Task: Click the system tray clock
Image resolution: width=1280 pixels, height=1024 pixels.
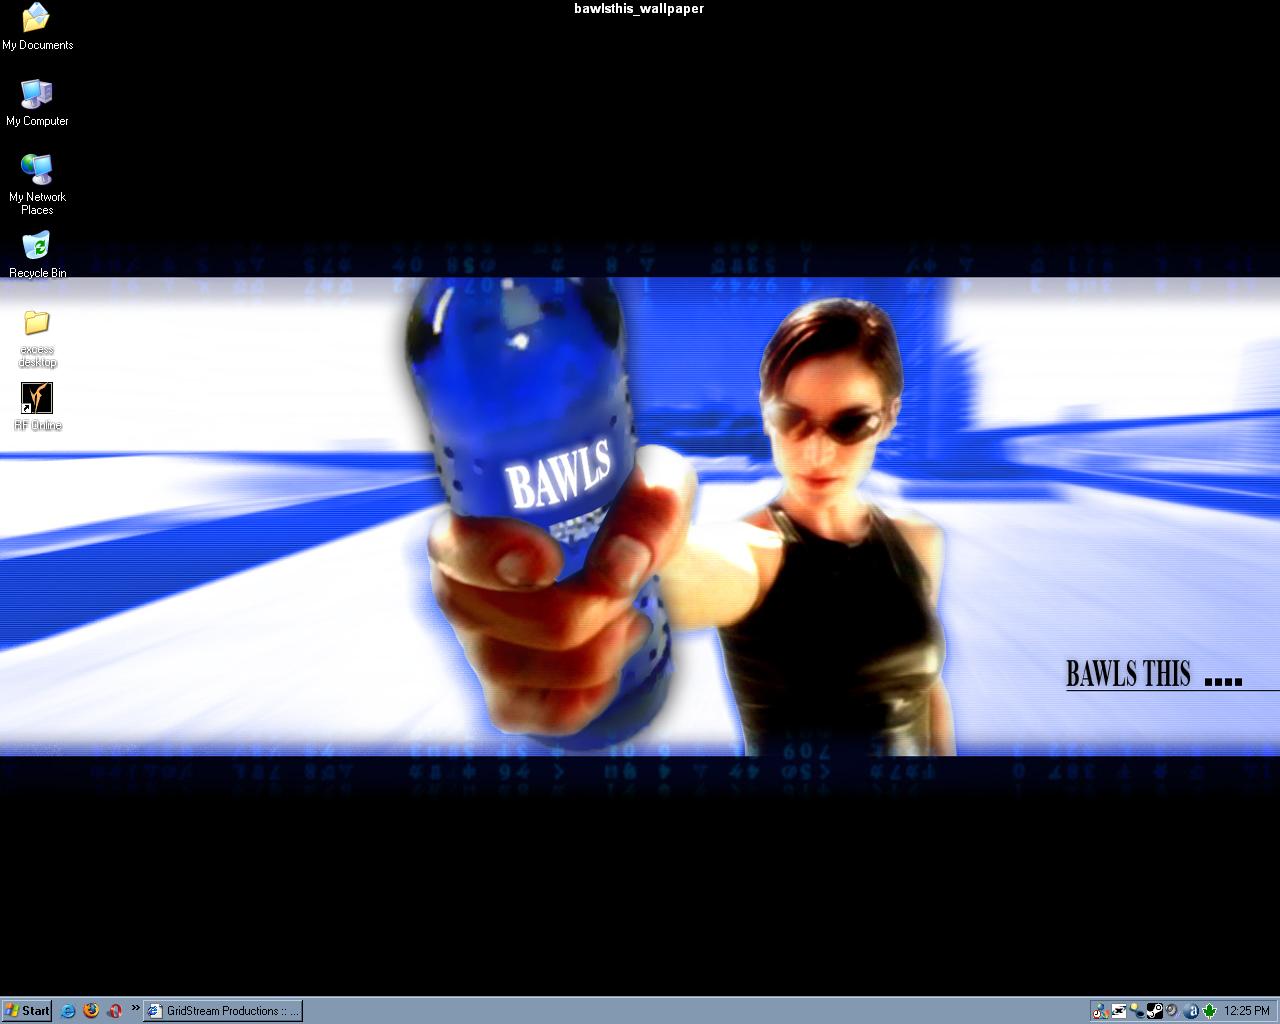Action: (x=1247, y=1011)
